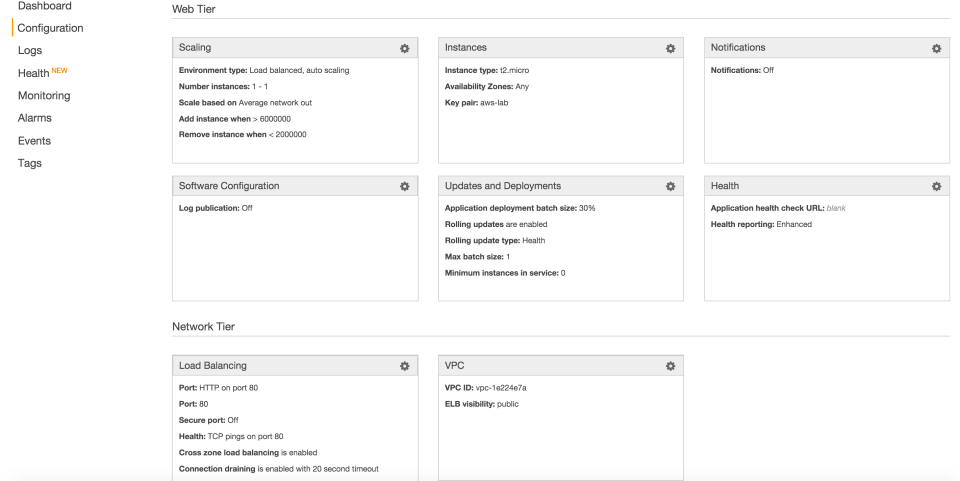Viewport: 960px width, 481px height.
Task: Select Configuration in the sidebar
Action: 50,28
